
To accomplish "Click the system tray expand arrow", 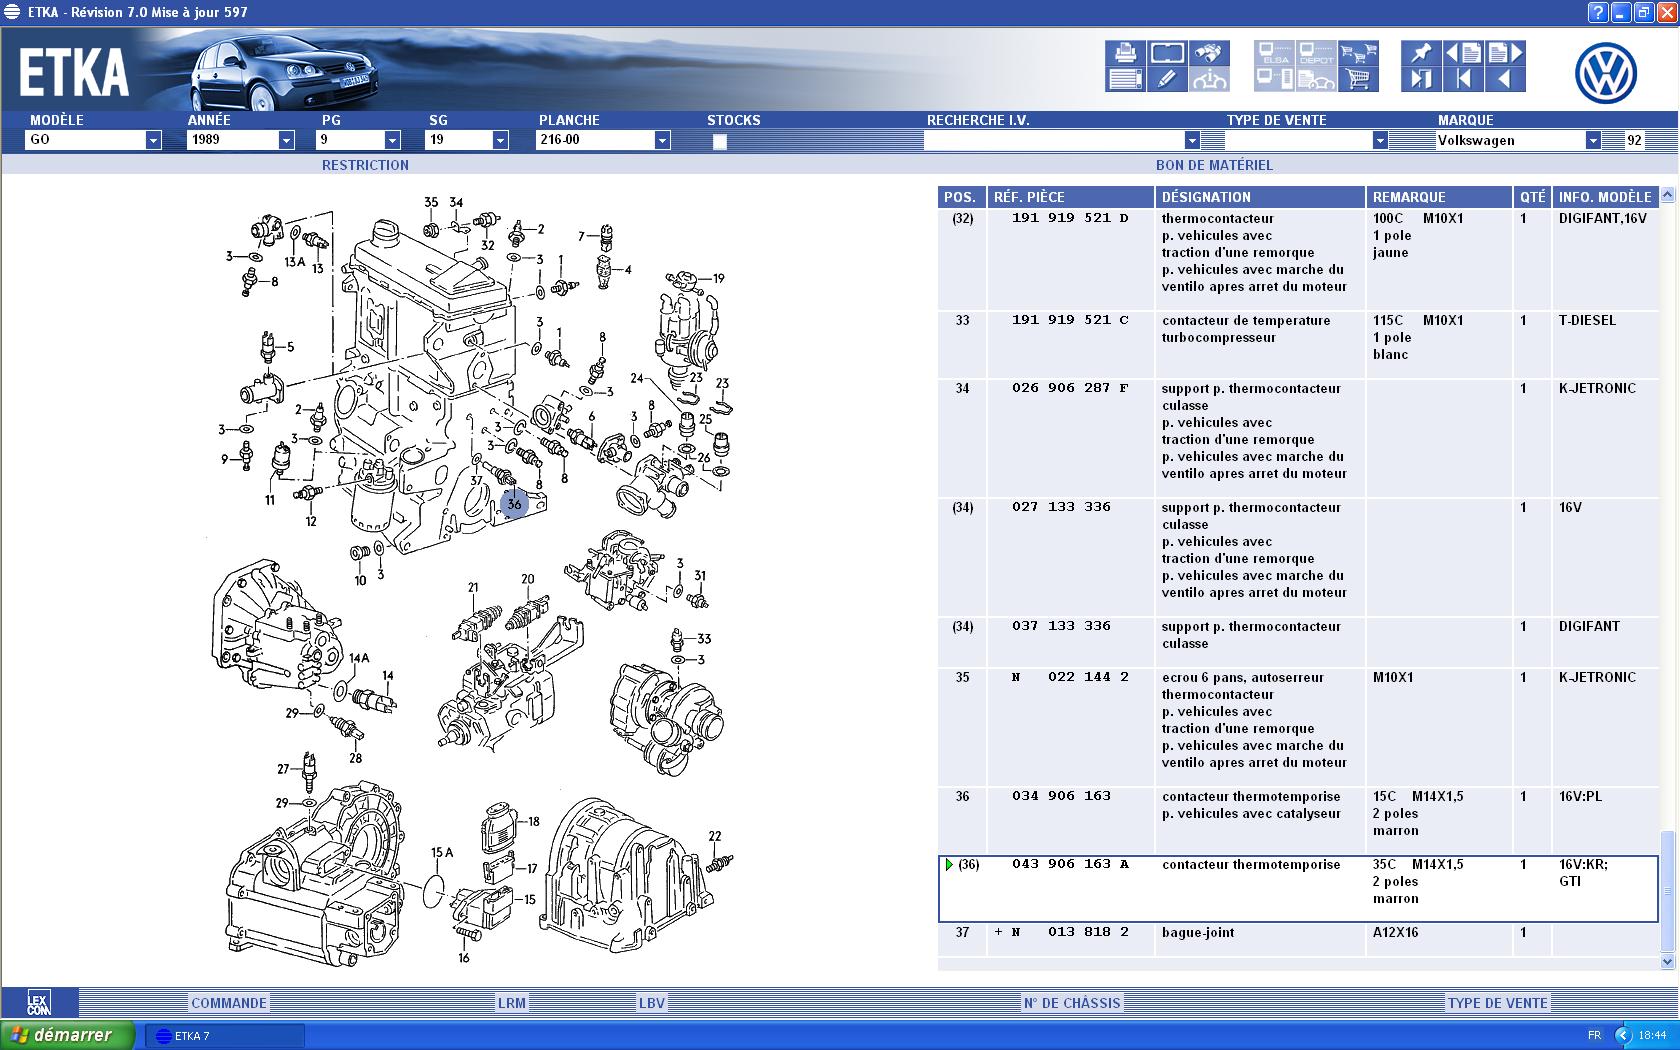I will click(1623, 1035).
